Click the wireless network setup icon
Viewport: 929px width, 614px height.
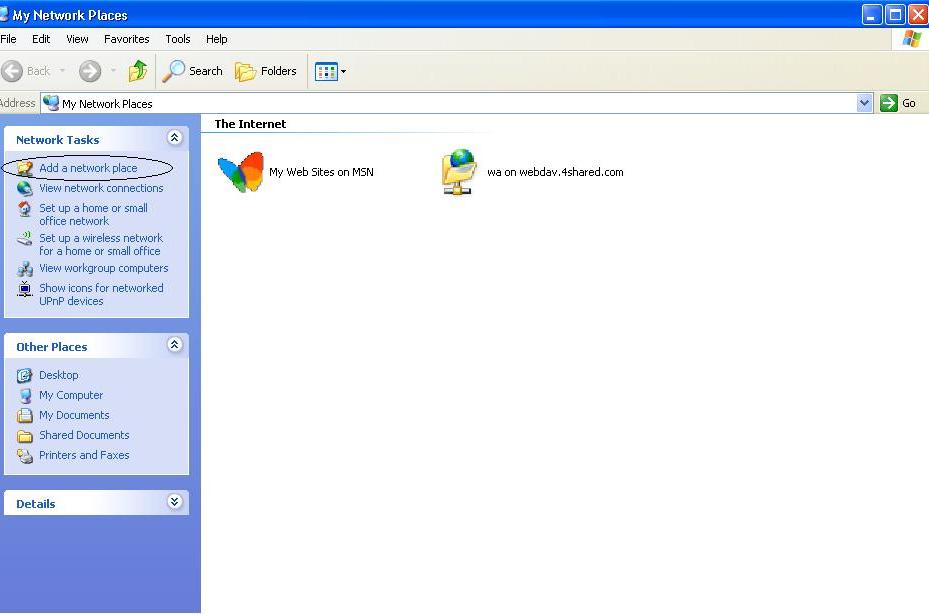point(24,238)
